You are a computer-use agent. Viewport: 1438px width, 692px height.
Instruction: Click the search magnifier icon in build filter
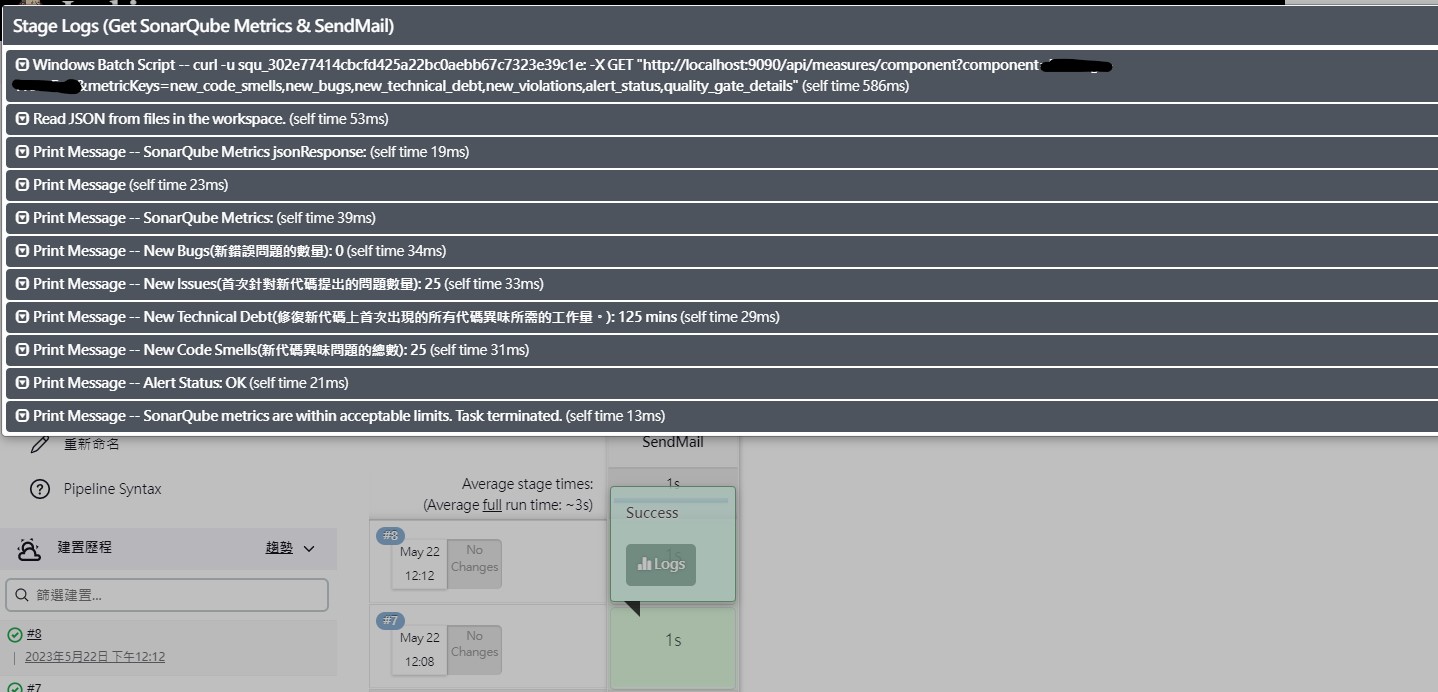[x=21, y=595]
